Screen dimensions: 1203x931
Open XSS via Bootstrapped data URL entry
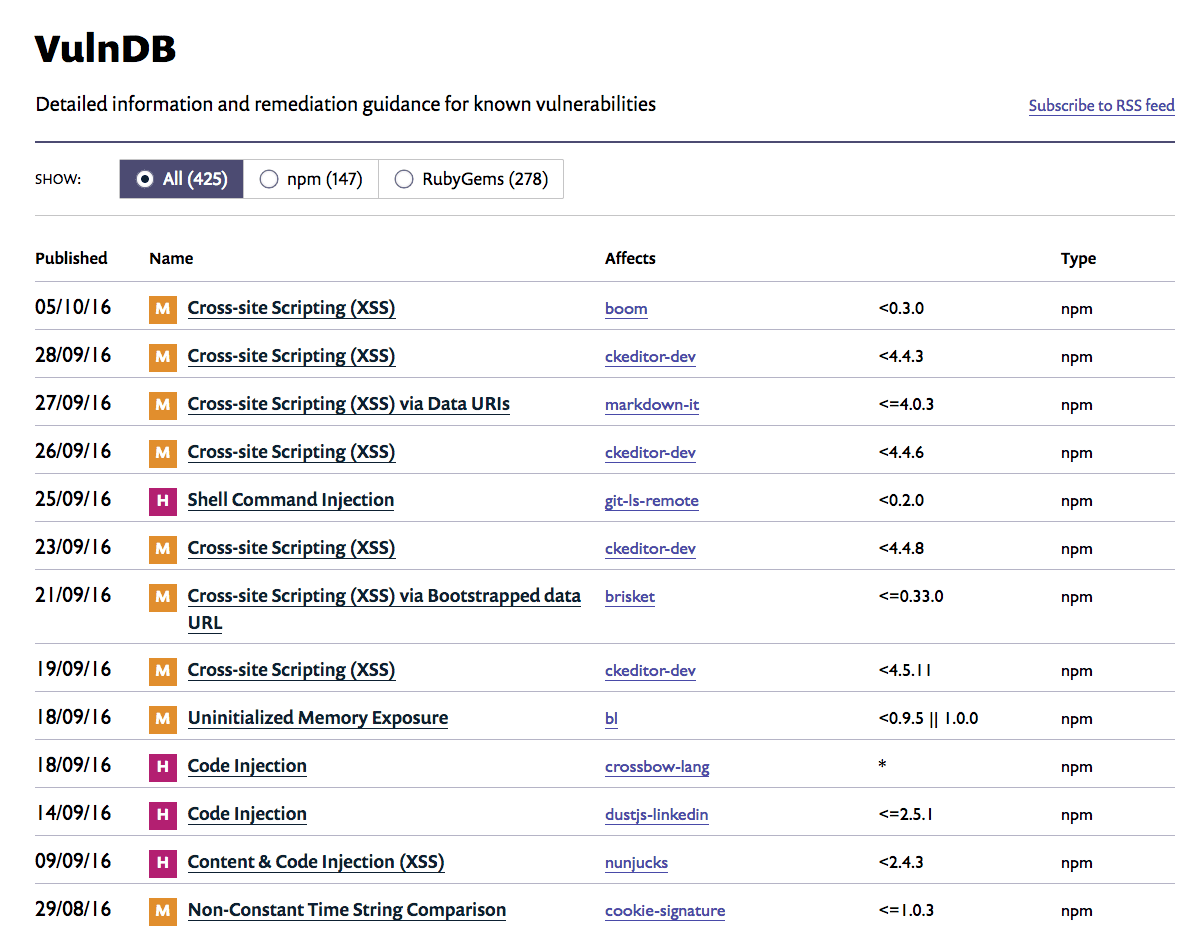click(384, 609)
